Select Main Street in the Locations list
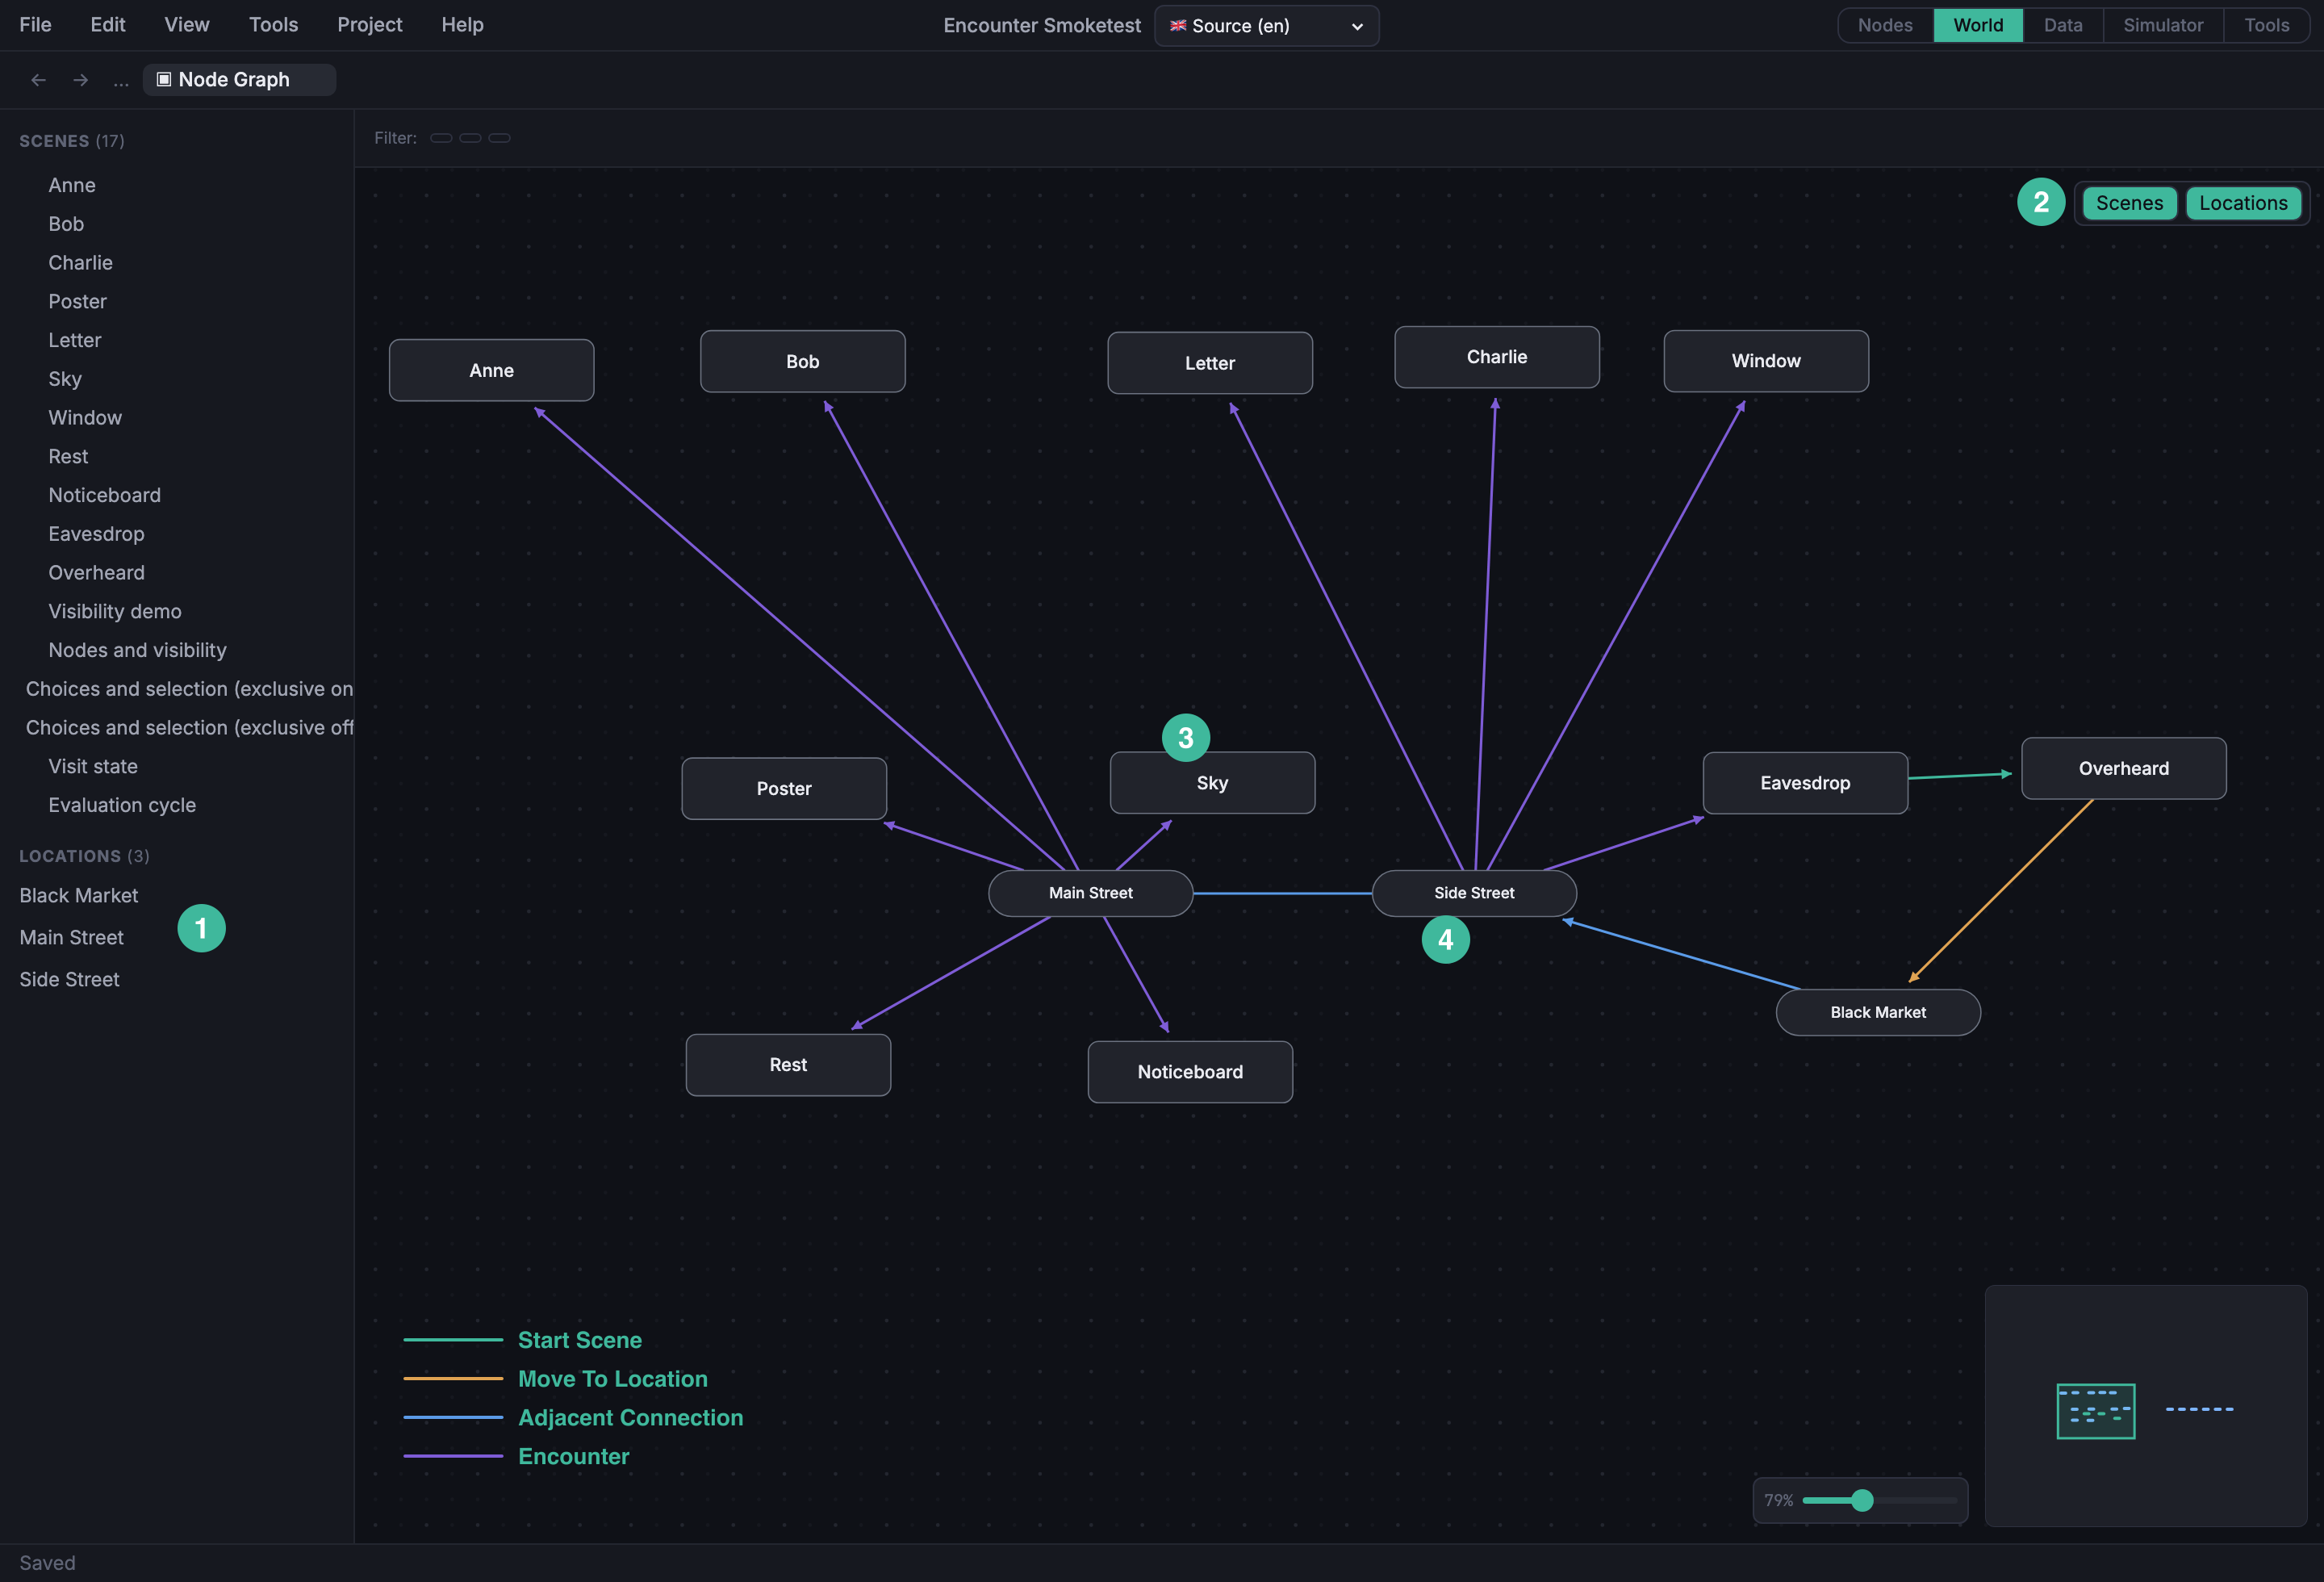The image size is (2324, 1582). 72,938
